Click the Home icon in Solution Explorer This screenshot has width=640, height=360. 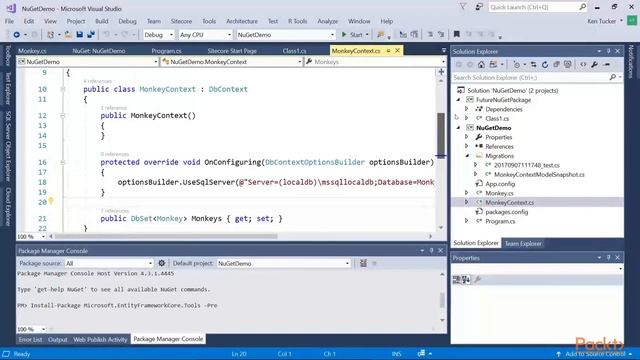482,64
